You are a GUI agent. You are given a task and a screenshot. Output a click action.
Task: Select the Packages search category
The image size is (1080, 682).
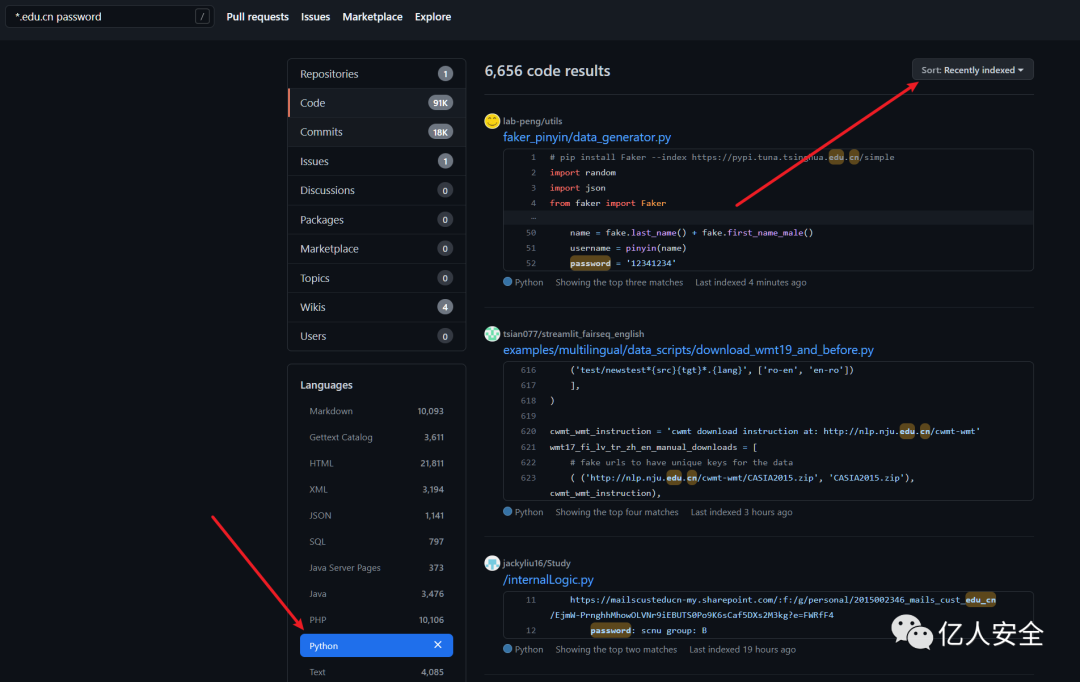(377, 220)
